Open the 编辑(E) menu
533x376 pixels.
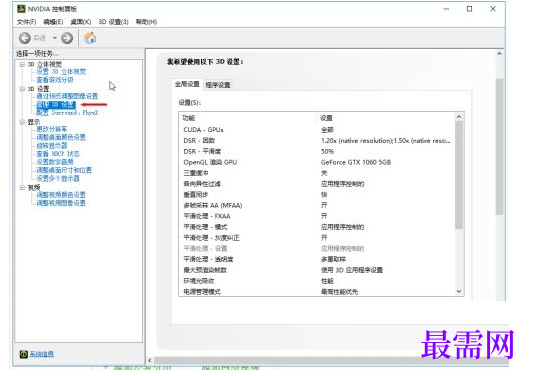tap(53, 22)
